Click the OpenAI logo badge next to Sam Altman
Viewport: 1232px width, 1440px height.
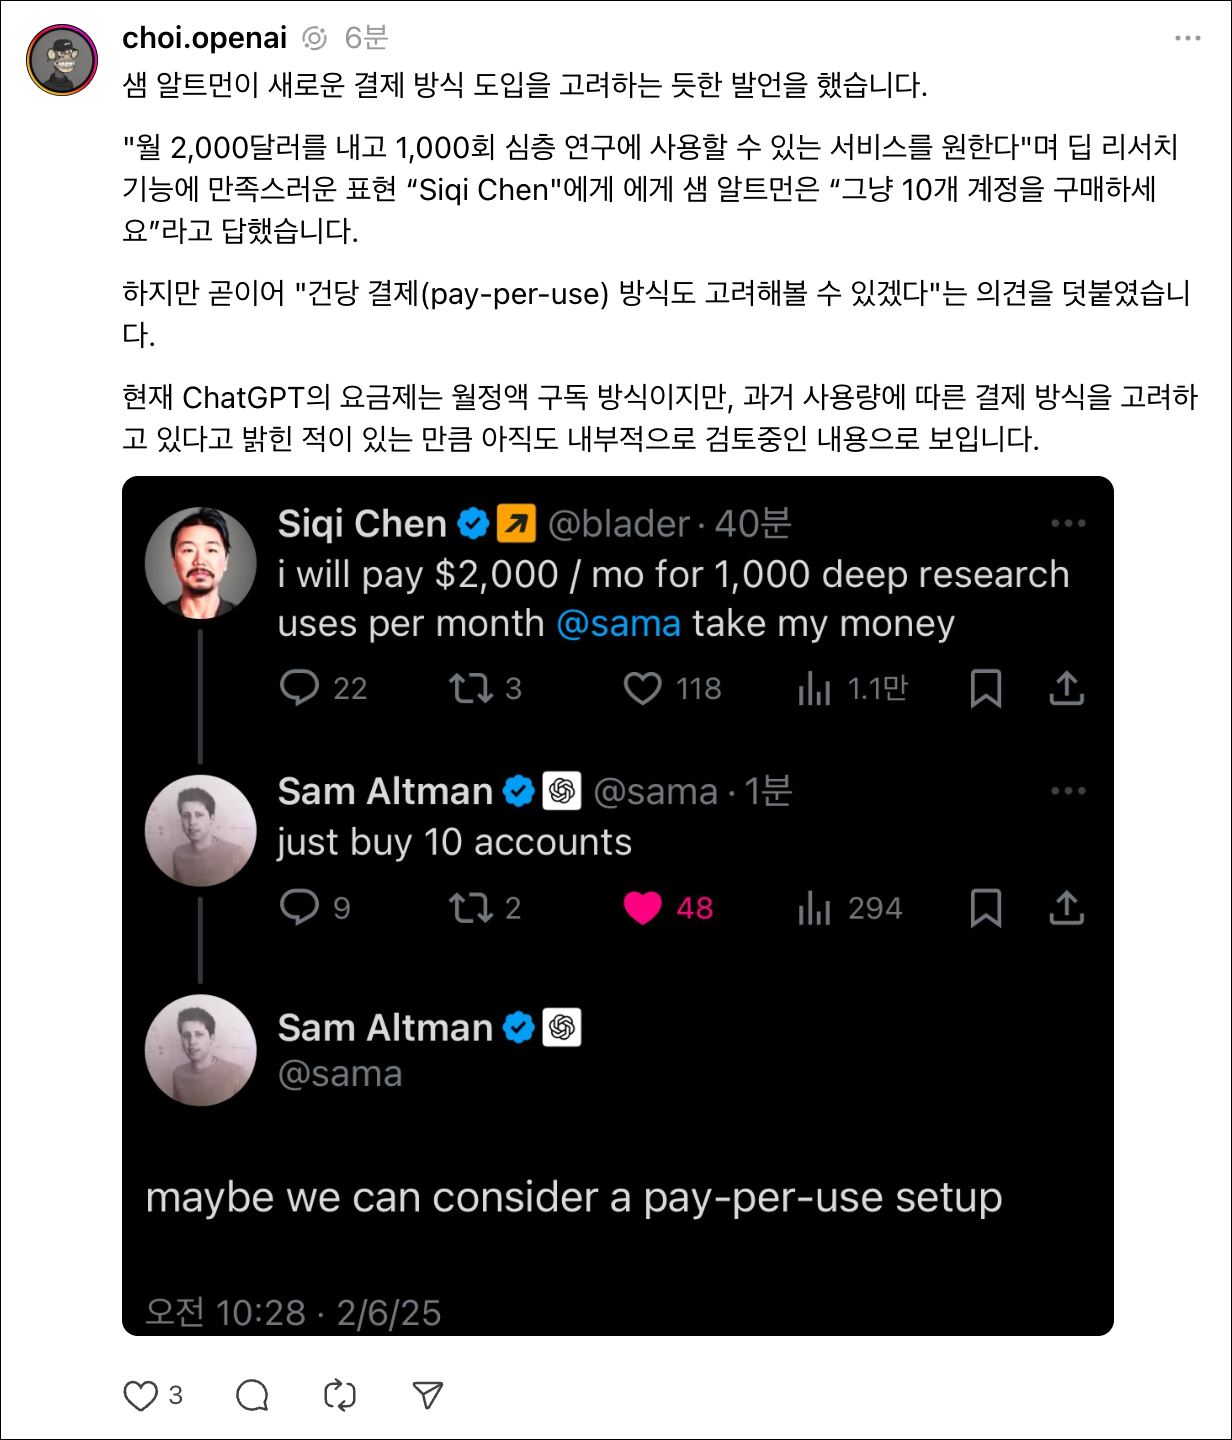[563, 791]
